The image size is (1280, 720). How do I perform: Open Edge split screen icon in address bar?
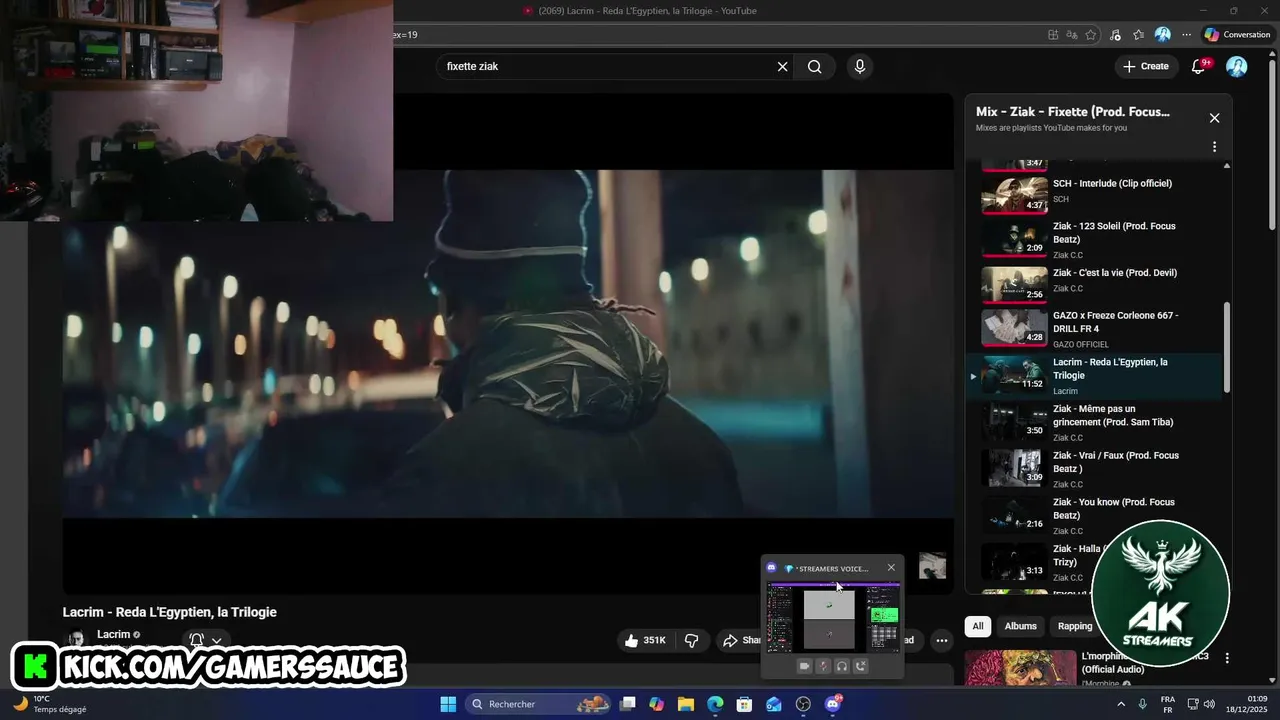pos(1053,35)
